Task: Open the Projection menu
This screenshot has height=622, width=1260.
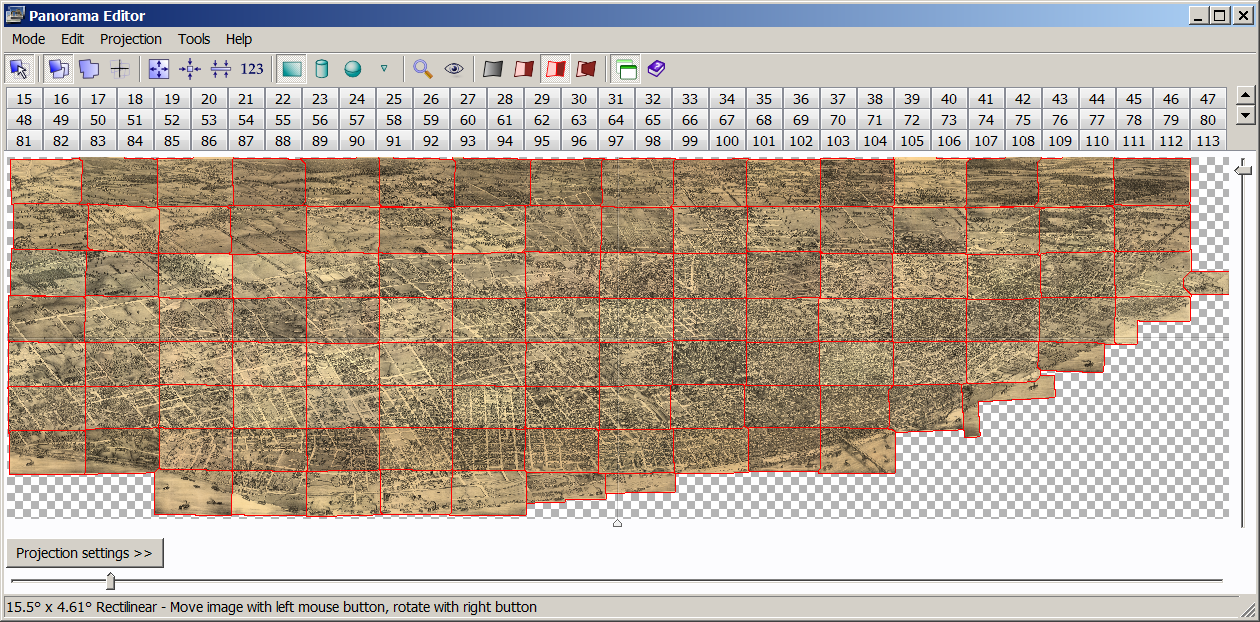Action: [x=130, y=39]
